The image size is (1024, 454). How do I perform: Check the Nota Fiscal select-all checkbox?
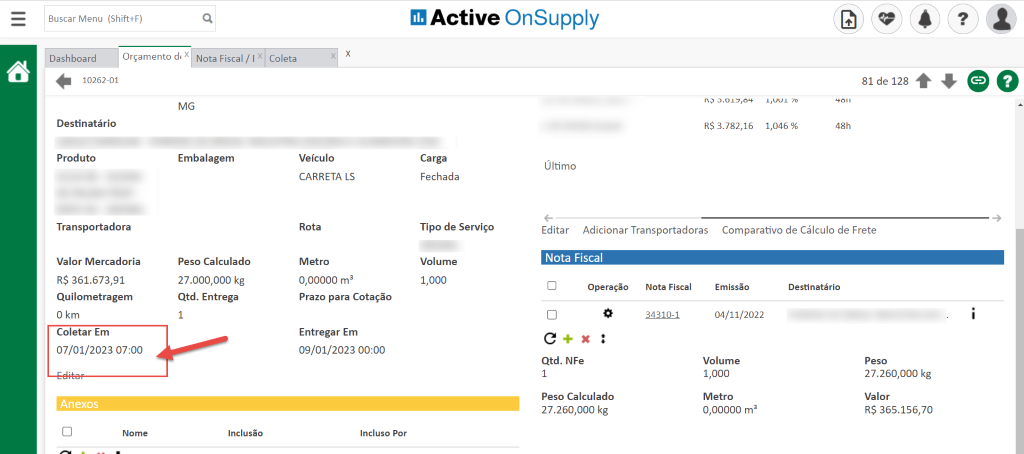(x=551, y=285)
